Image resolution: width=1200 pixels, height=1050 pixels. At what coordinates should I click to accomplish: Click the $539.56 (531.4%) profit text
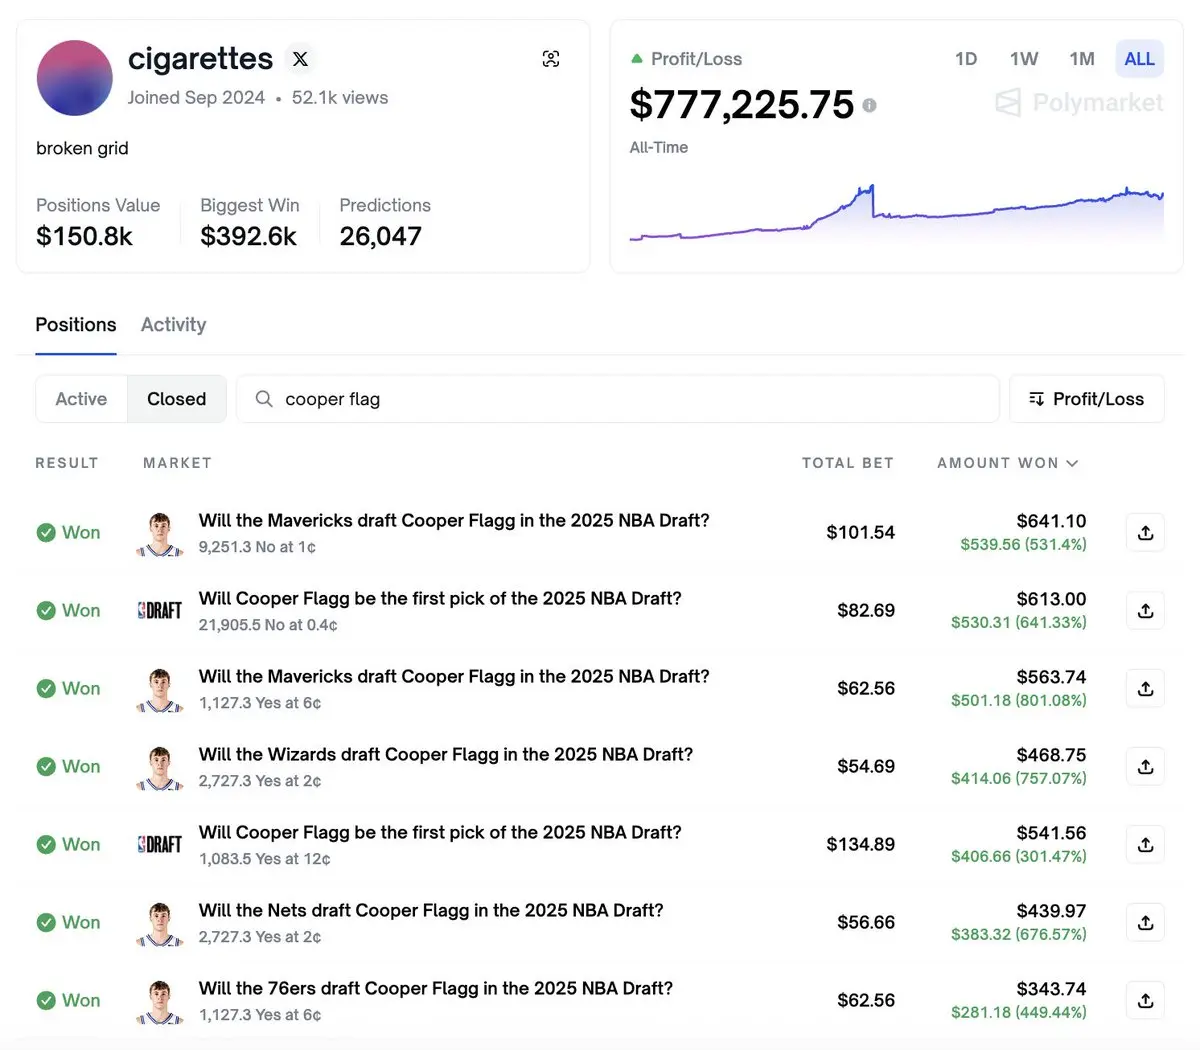point(1023,545)
